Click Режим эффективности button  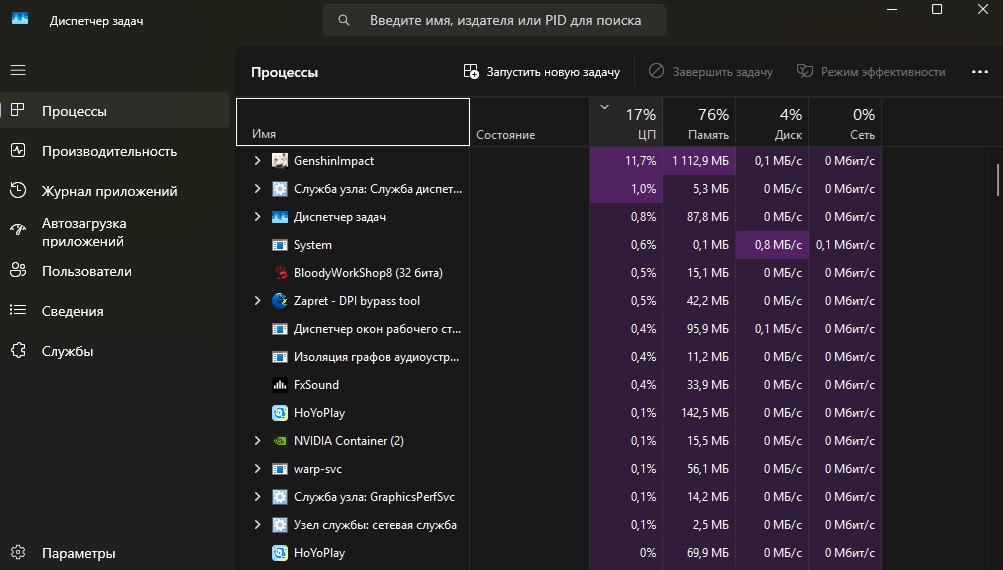pyautogui.click(x=871, y=72)
